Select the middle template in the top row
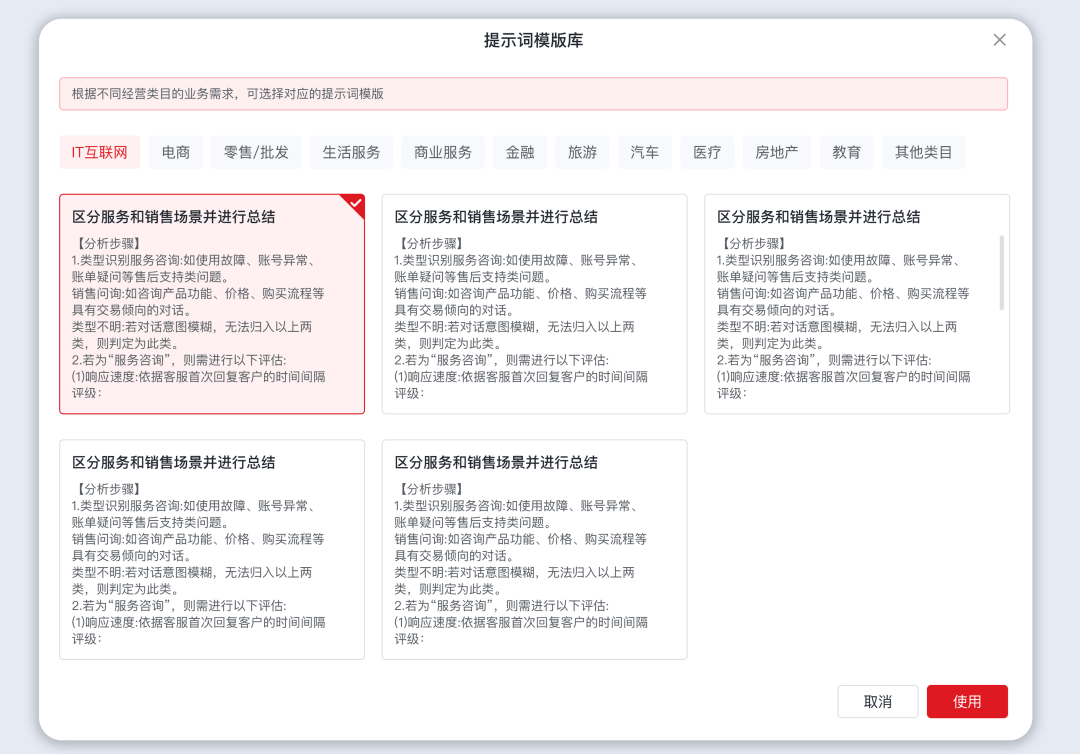Screen dimensions: 1080x754 click(534, 300)
